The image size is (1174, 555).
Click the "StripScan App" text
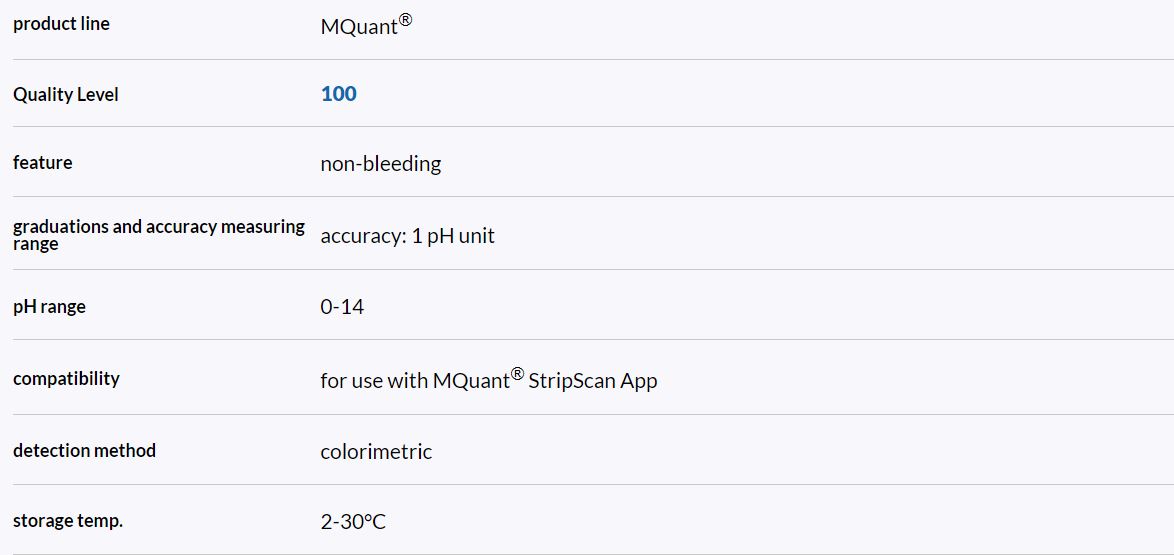point(592,381)
